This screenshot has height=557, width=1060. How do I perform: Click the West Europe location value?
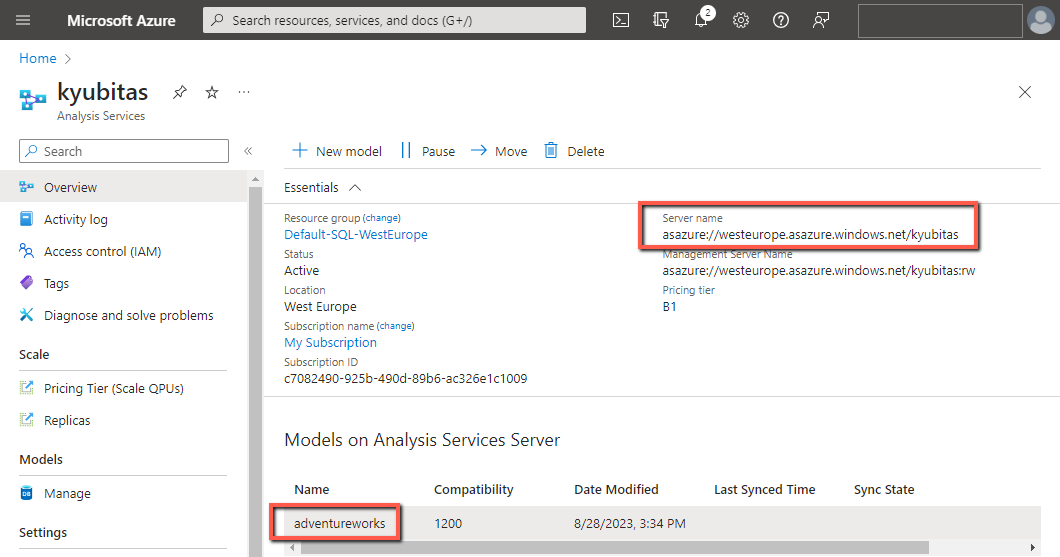pos(320,307)
